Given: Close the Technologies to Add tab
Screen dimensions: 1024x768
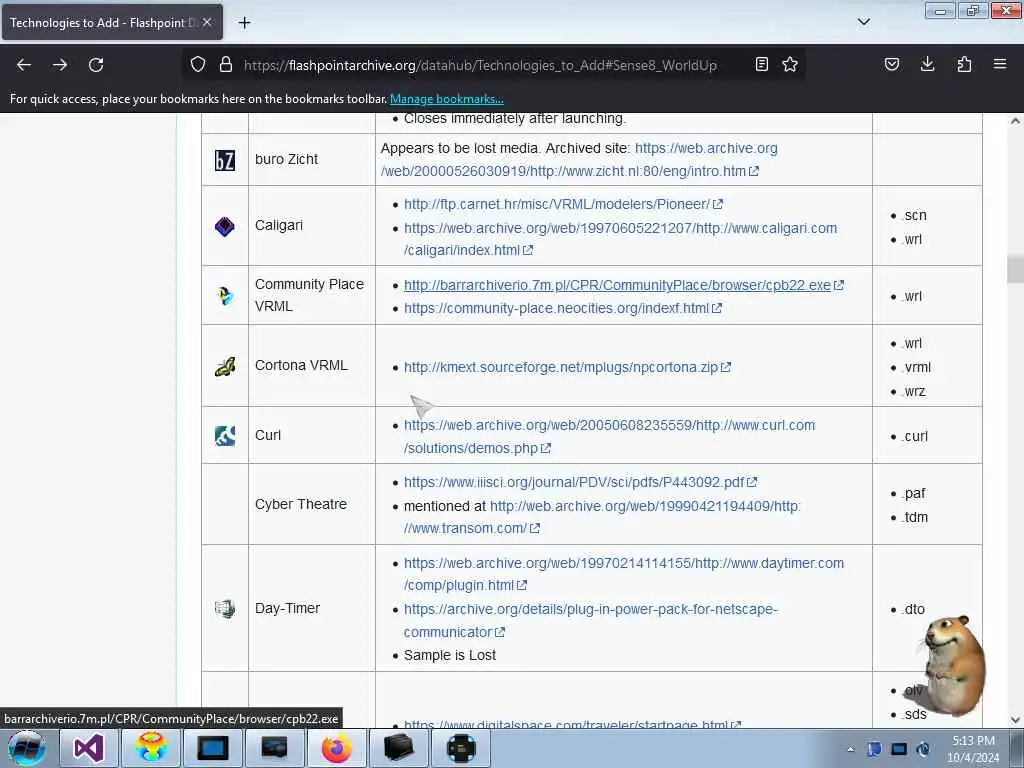Looking at the screenshot, I should [x=207, y=22].
